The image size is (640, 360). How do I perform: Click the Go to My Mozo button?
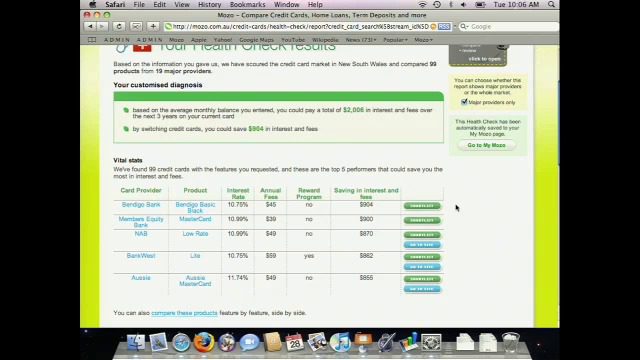486,145
